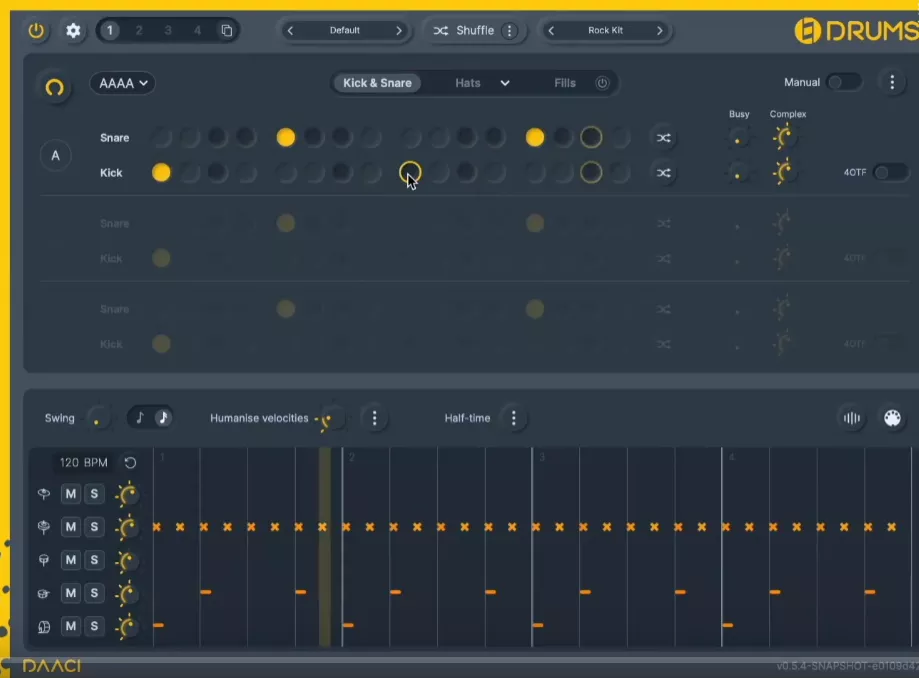This screenshot has width=919, height=678.
Task: Click the tom instrument icon in third row
Action: pos(43,561)
